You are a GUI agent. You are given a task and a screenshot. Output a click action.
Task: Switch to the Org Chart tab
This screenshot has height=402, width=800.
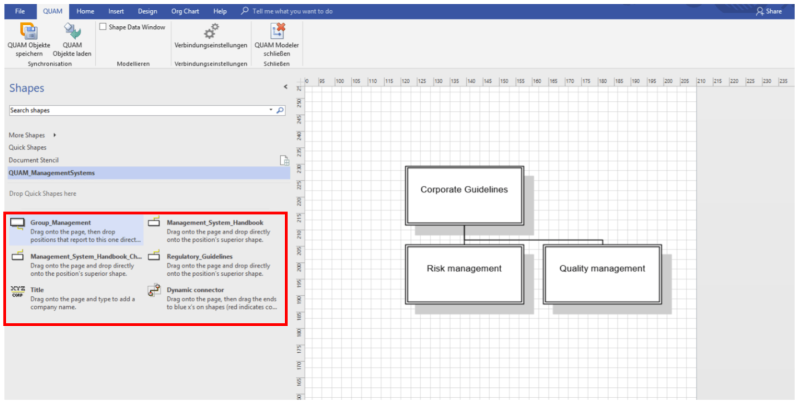tap(184, 11)
